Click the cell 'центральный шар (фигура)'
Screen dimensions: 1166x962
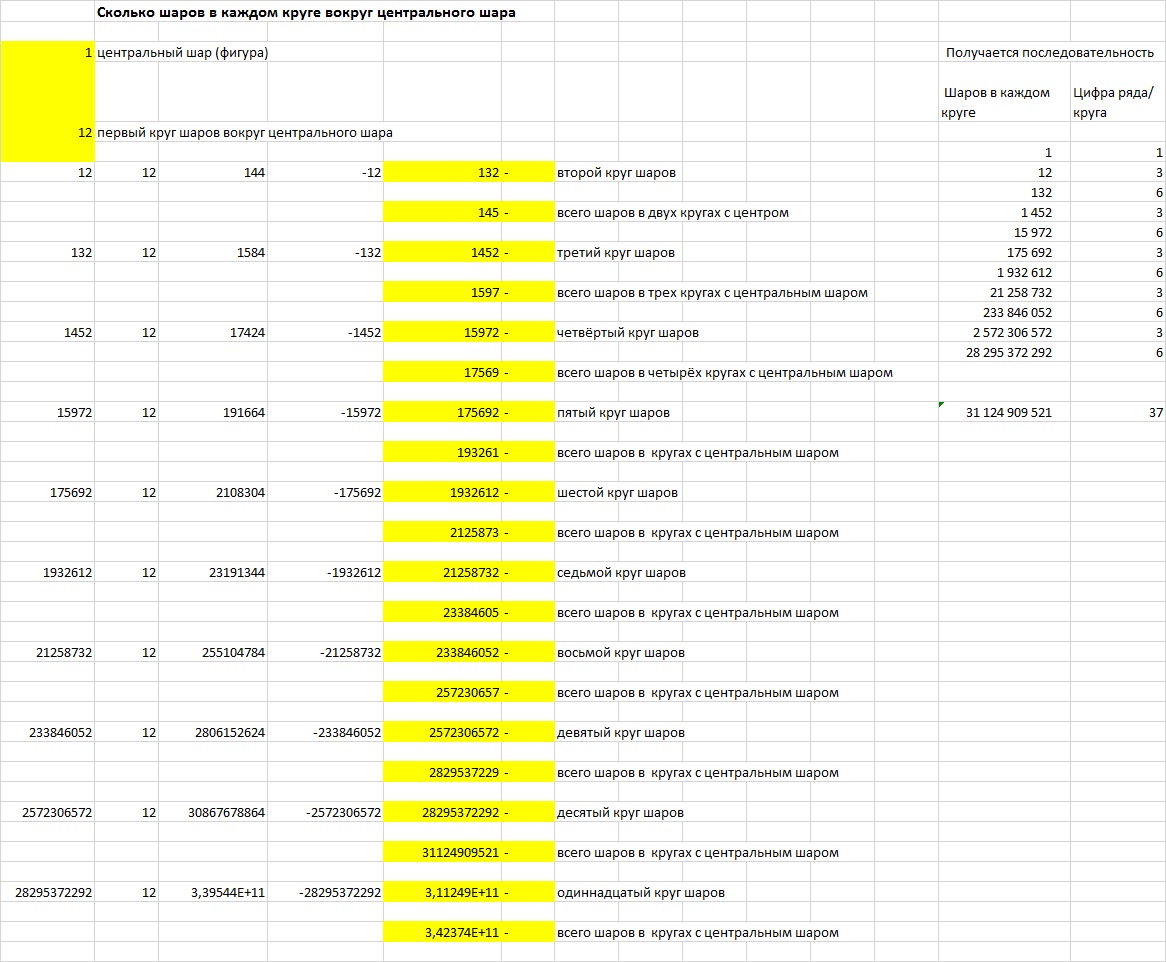point(182,53)
